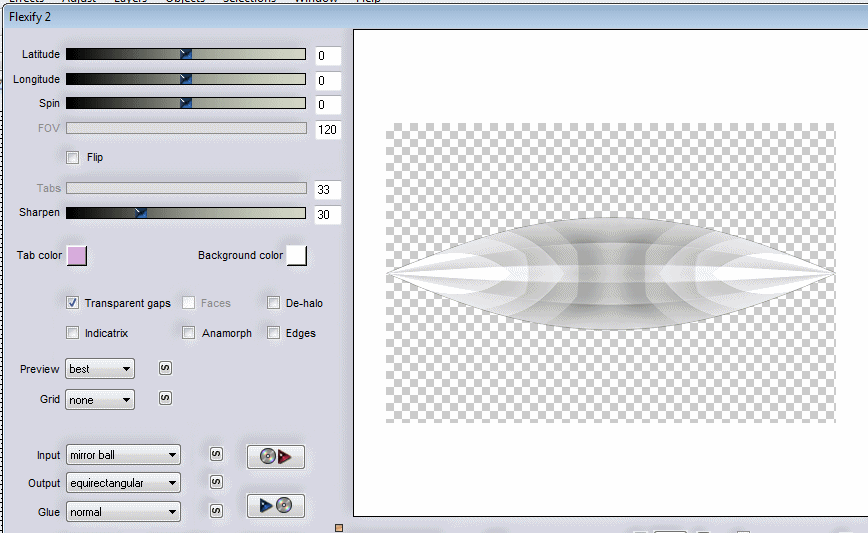Enable the Indicatrix checkbox
This screenshot has width=868, height=533.
(x=73, y=333)
